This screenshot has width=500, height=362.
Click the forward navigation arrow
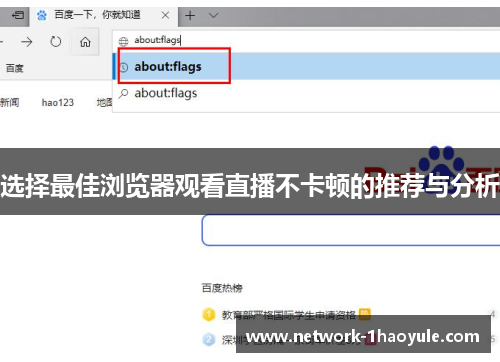tap(27, 42)
